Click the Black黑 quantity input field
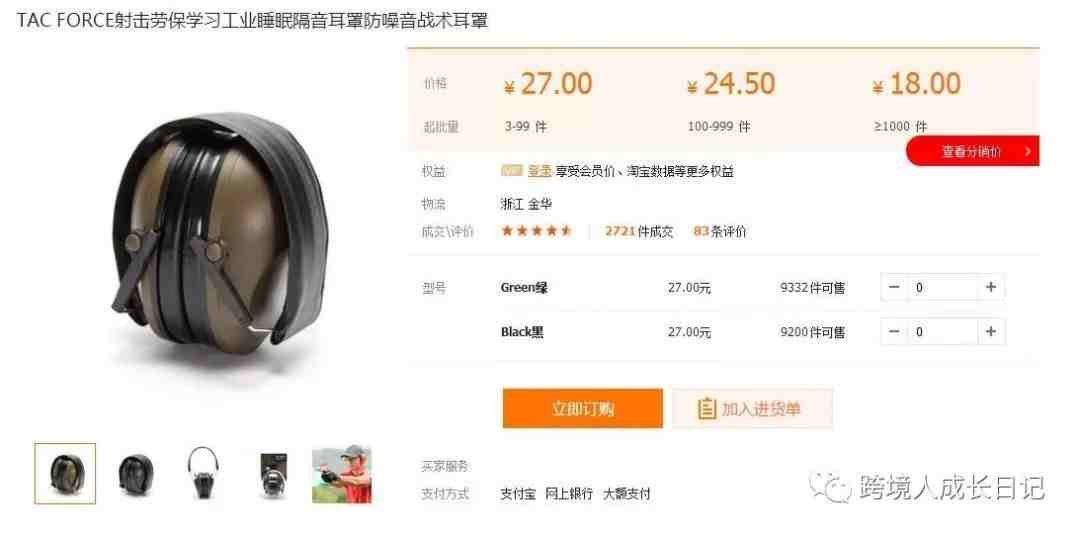This screenshot has height=535, width=1080. click(x=942, y=331)
